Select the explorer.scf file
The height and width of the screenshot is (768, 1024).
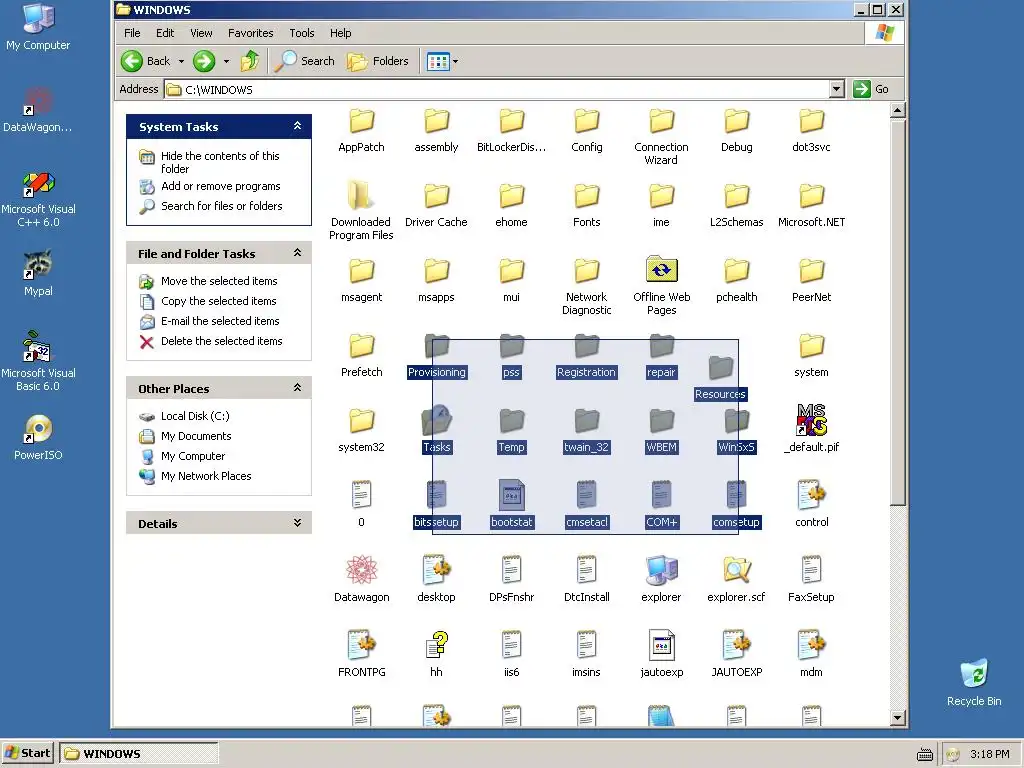[x=736, y=579]
